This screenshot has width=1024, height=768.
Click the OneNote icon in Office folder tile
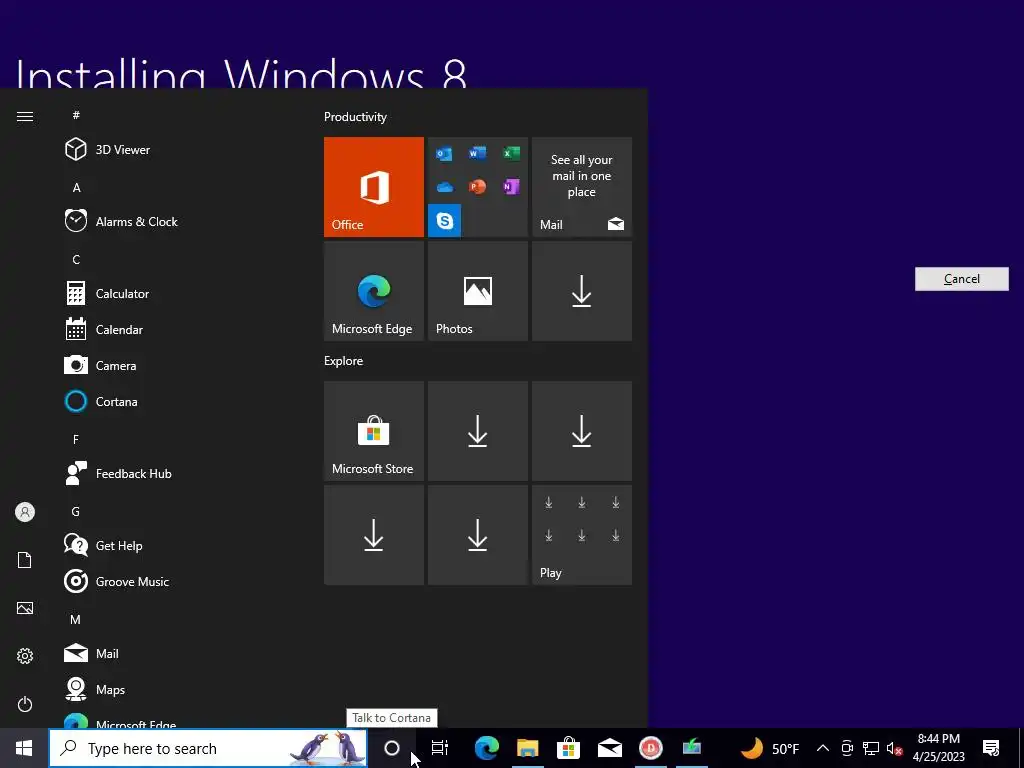[x=511, y=187]
